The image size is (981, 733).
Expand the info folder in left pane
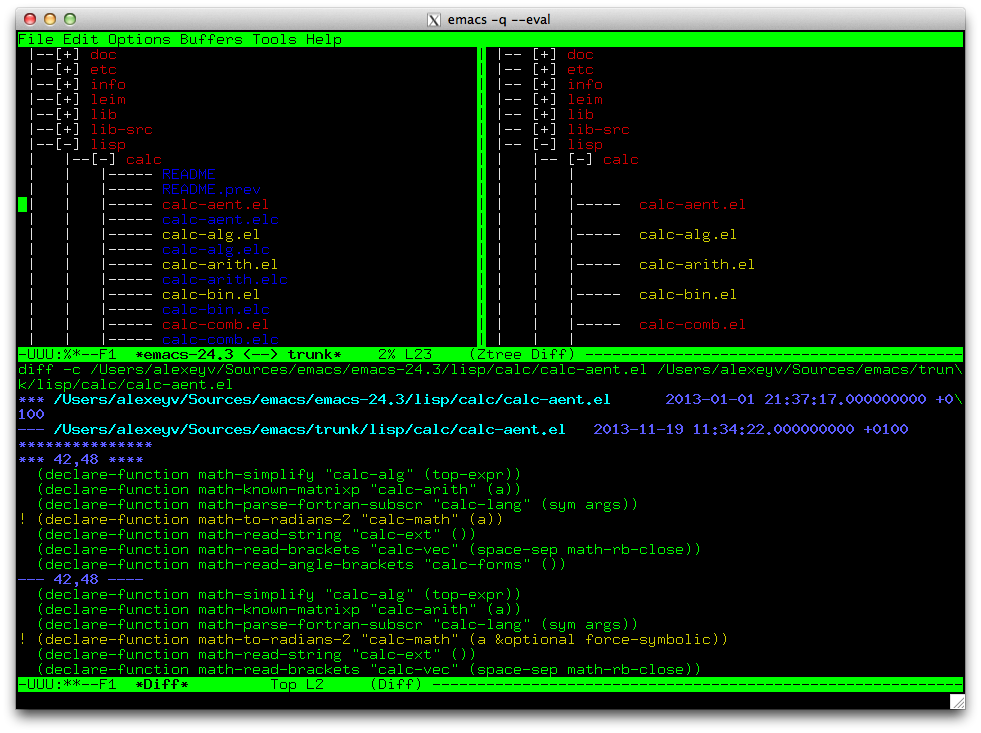click(x=68, y=84)
